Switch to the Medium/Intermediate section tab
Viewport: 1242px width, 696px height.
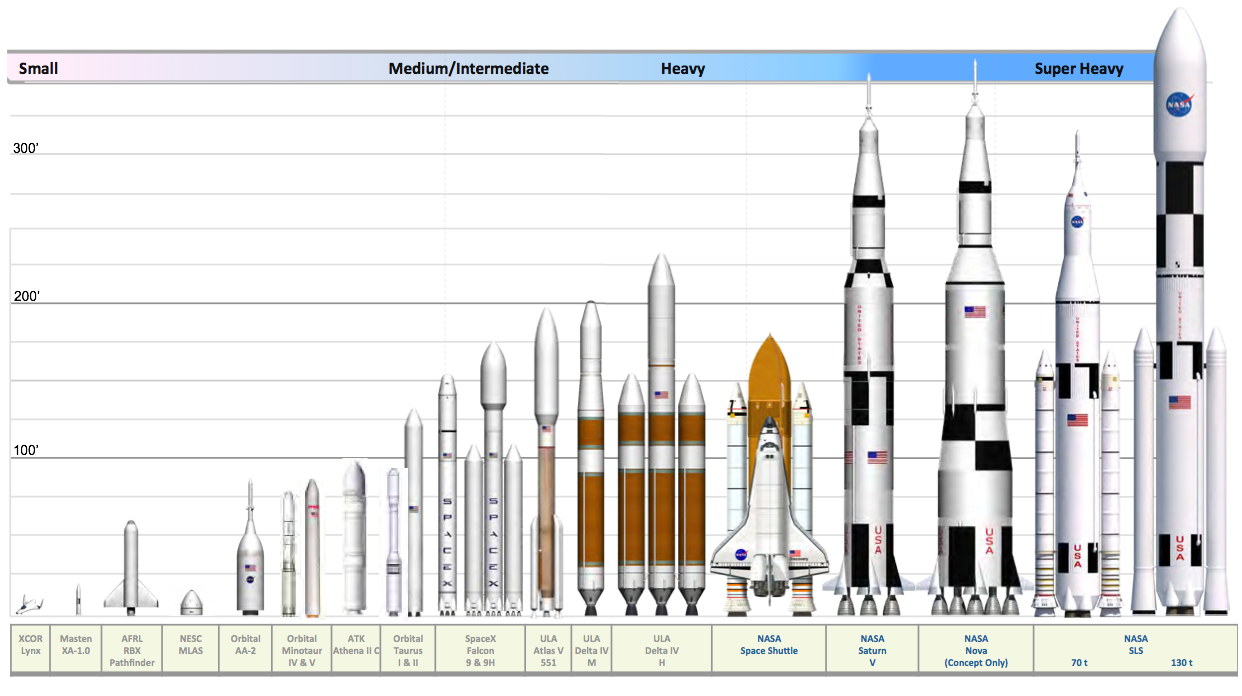point(469,68)
